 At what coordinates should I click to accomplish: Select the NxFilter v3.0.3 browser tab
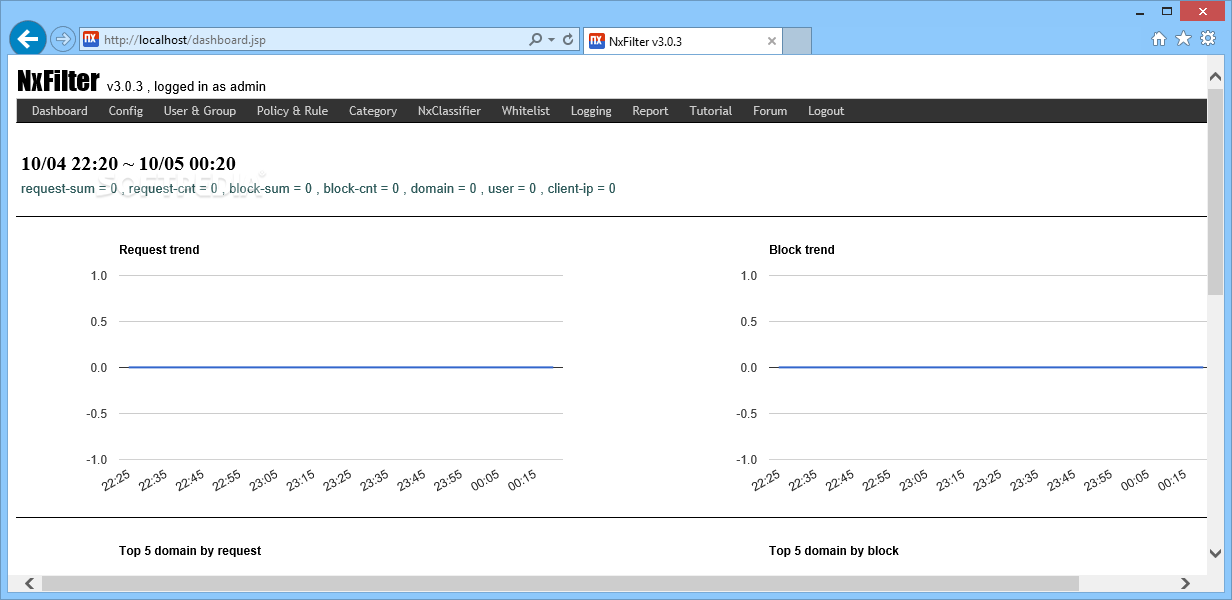(x=682, y=41)
